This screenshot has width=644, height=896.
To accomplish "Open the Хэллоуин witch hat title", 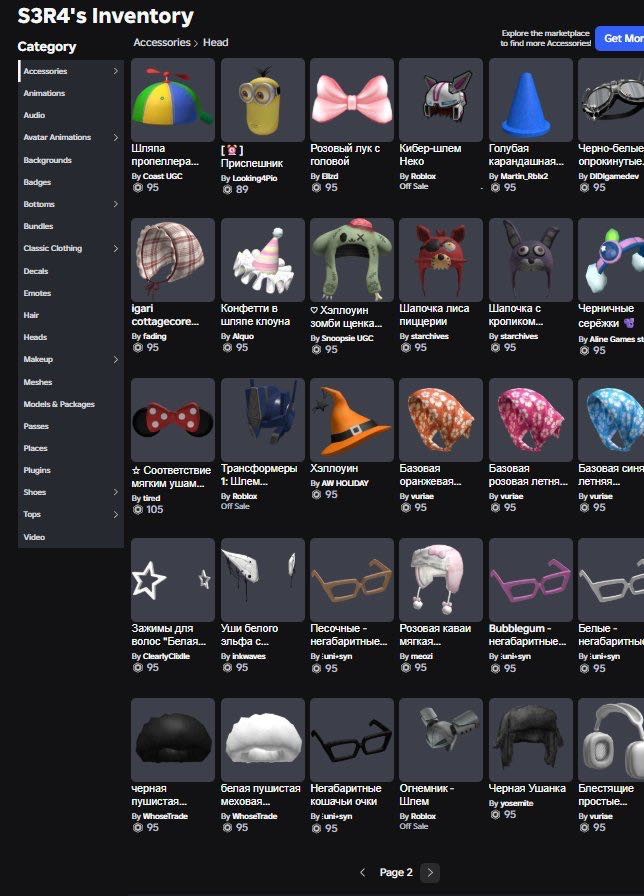I will [x=334, y=468].
